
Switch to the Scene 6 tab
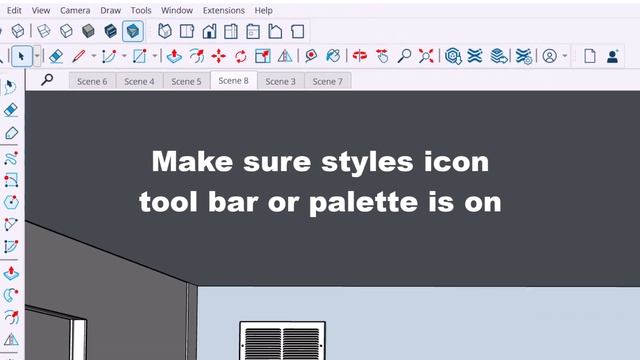pos(92,81)
